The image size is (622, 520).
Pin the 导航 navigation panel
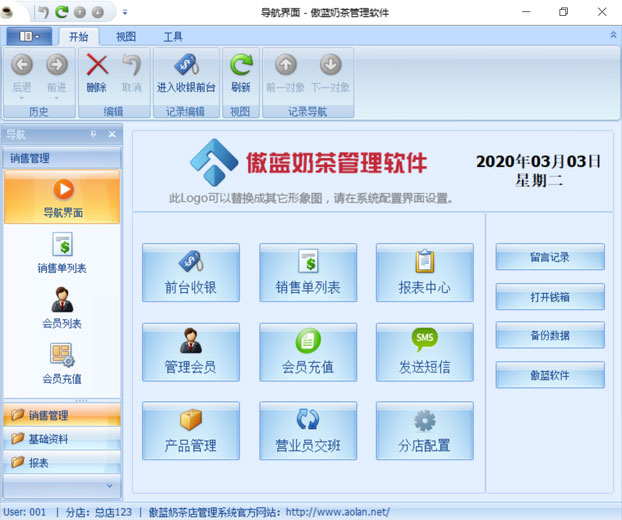94,134
